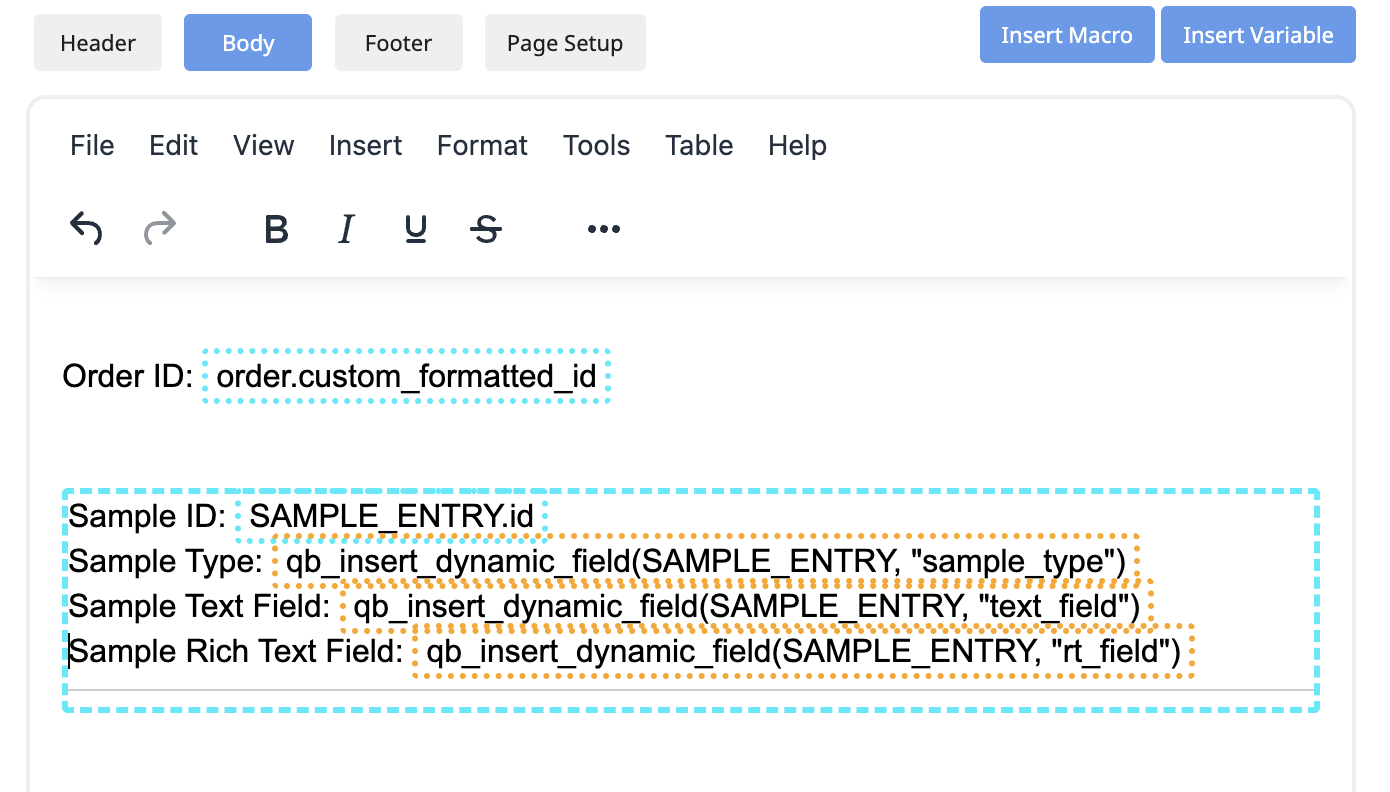Open the File menu
This screenshot has width=1390, height=792.
92,145
